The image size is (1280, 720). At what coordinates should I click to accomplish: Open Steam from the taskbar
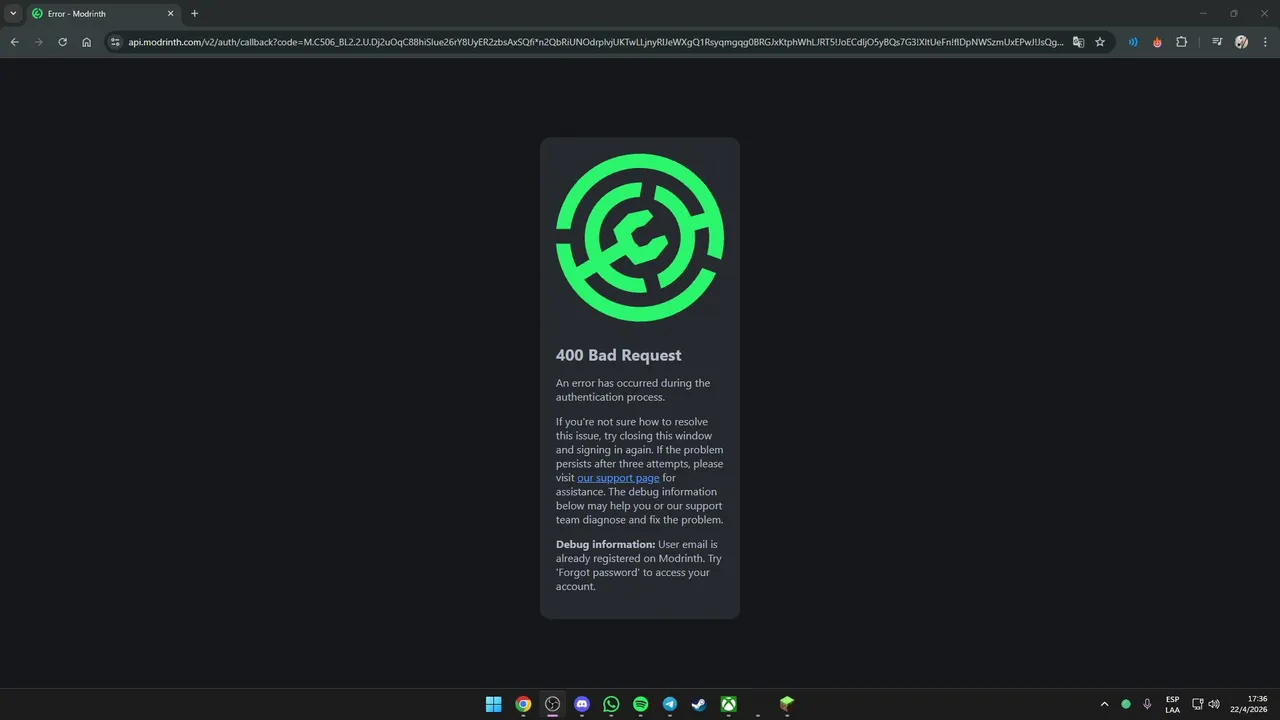click(x=700, y=704)
